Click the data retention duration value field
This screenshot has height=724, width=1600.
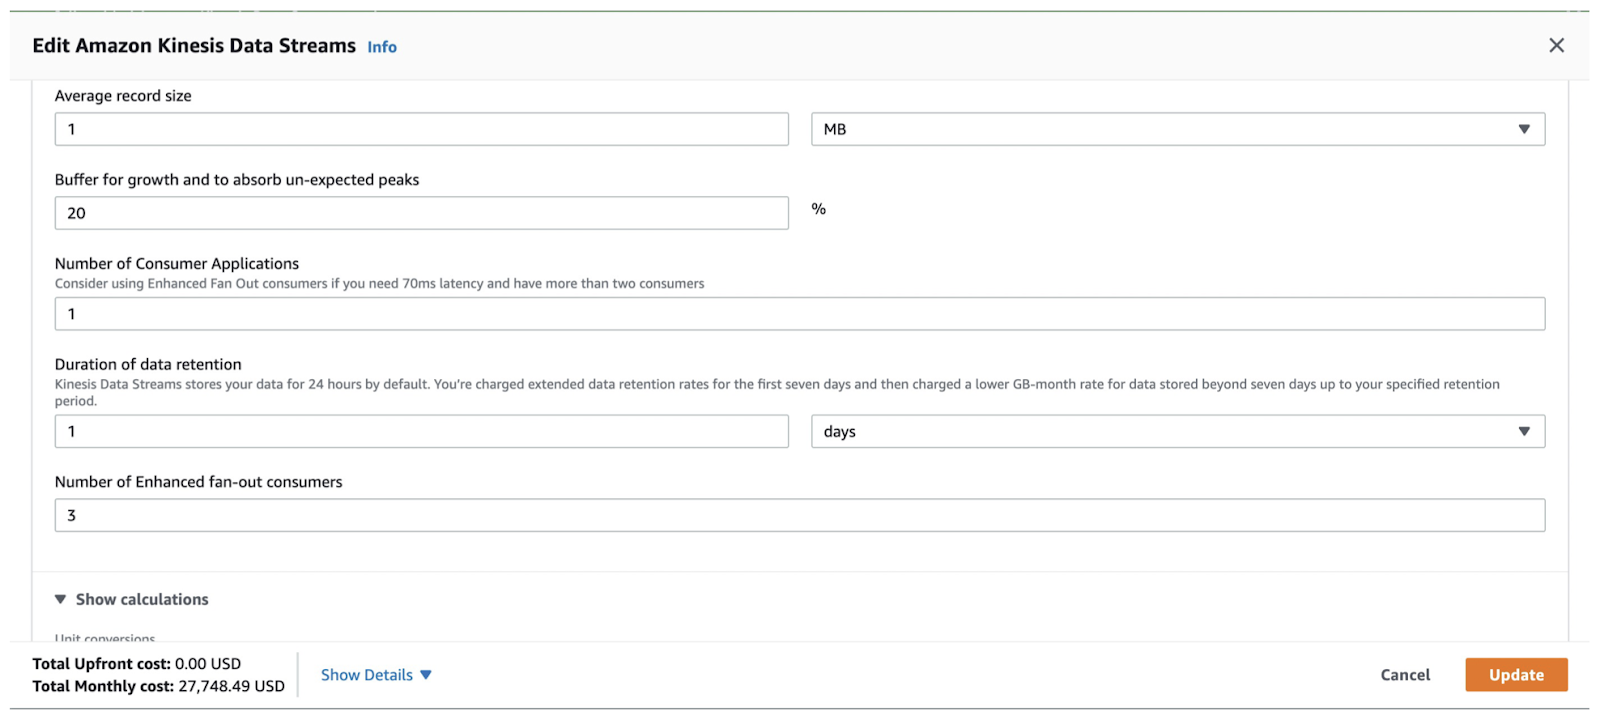421,432
